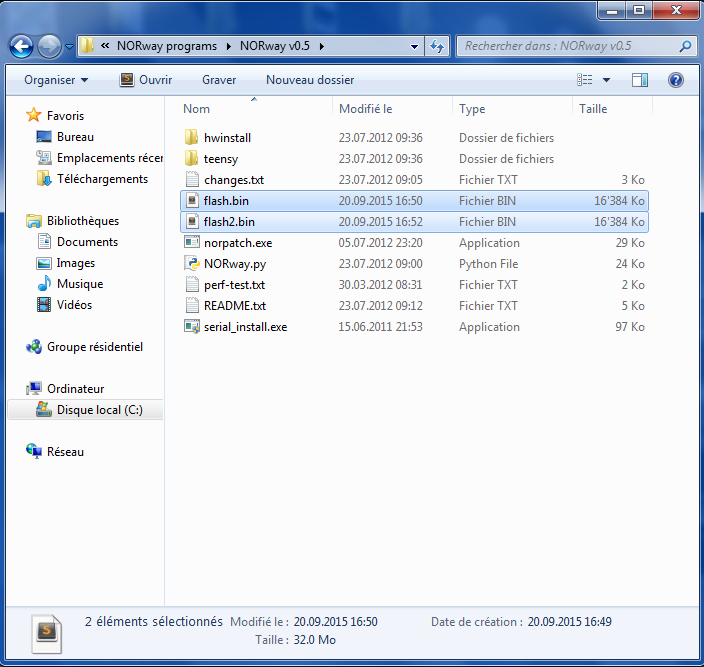704x667 pixels.
Task: Go back with the blue Back arrow
Action: [x=22, y=46]
